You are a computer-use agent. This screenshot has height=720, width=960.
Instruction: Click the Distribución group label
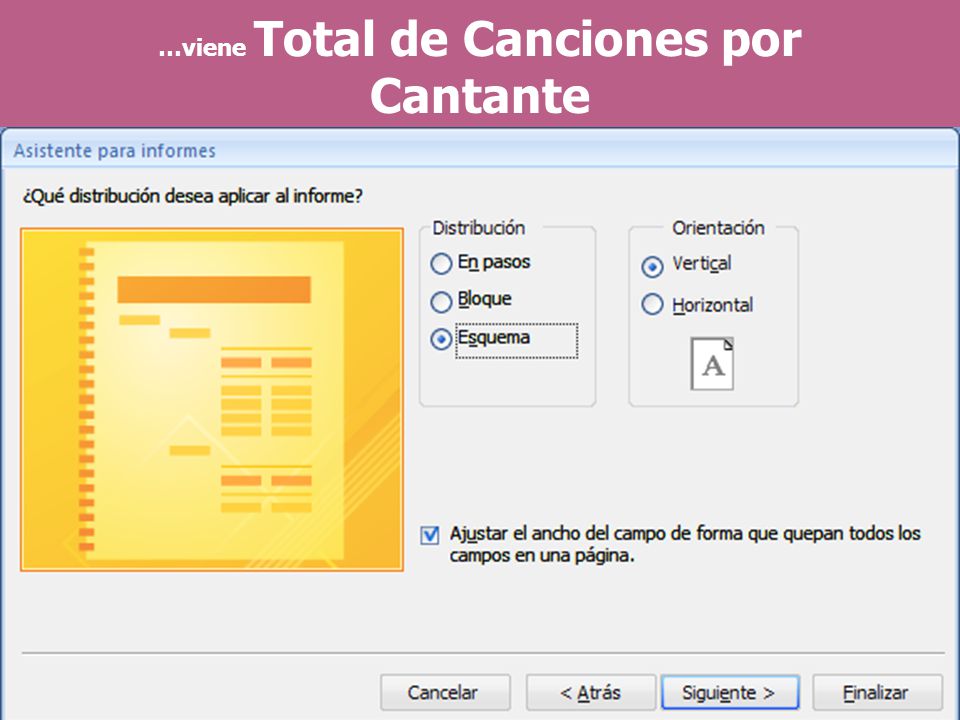pos(479,228)
